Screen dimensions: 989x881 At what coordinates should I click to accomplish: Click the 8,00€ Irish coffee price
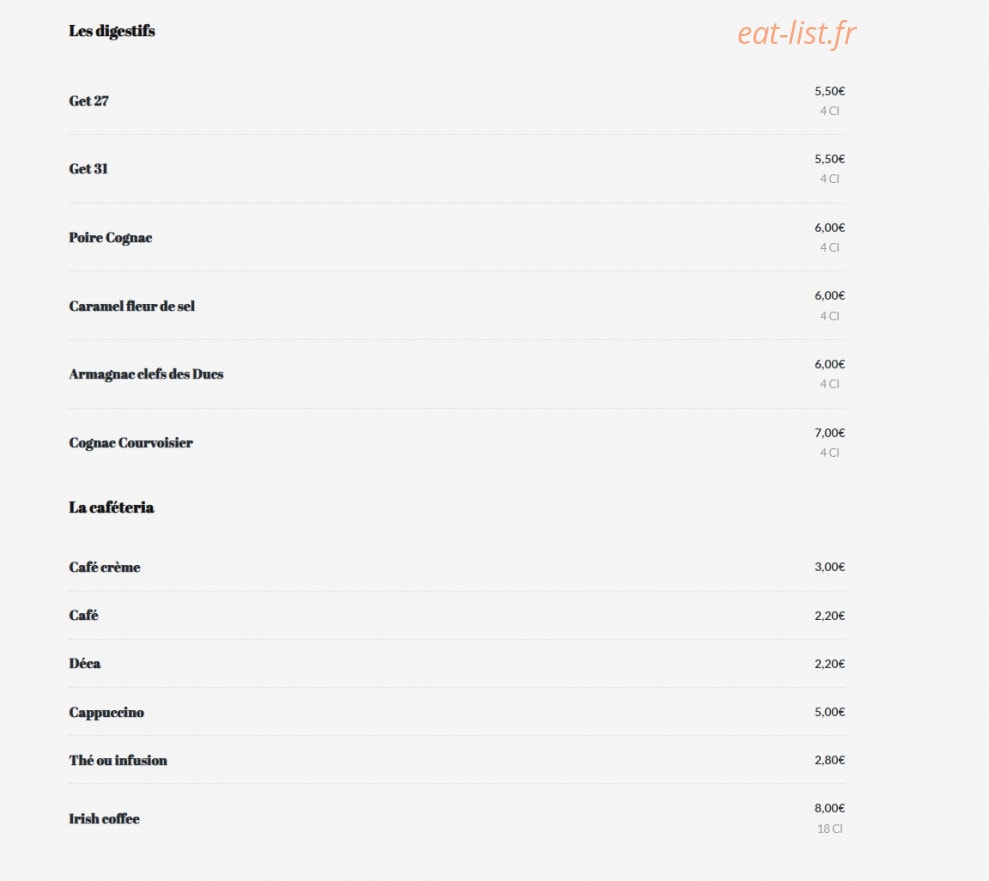point(829,808)
